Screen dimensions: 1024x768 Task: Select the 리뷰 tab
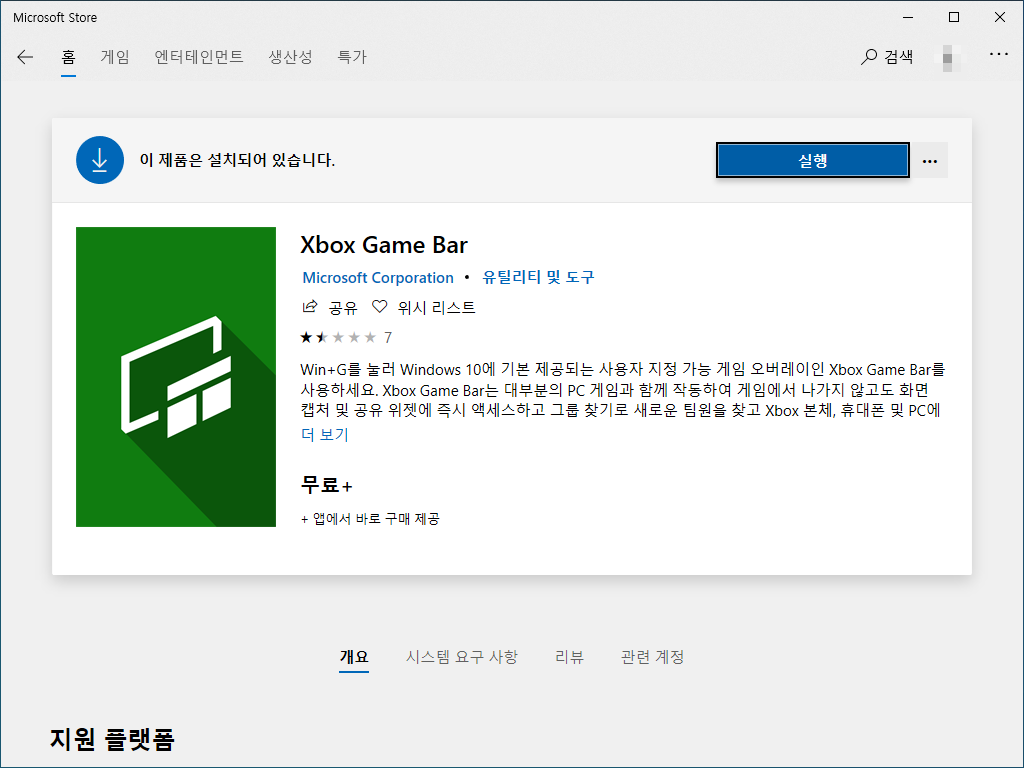pyautogui.click(x=569, y=657)
